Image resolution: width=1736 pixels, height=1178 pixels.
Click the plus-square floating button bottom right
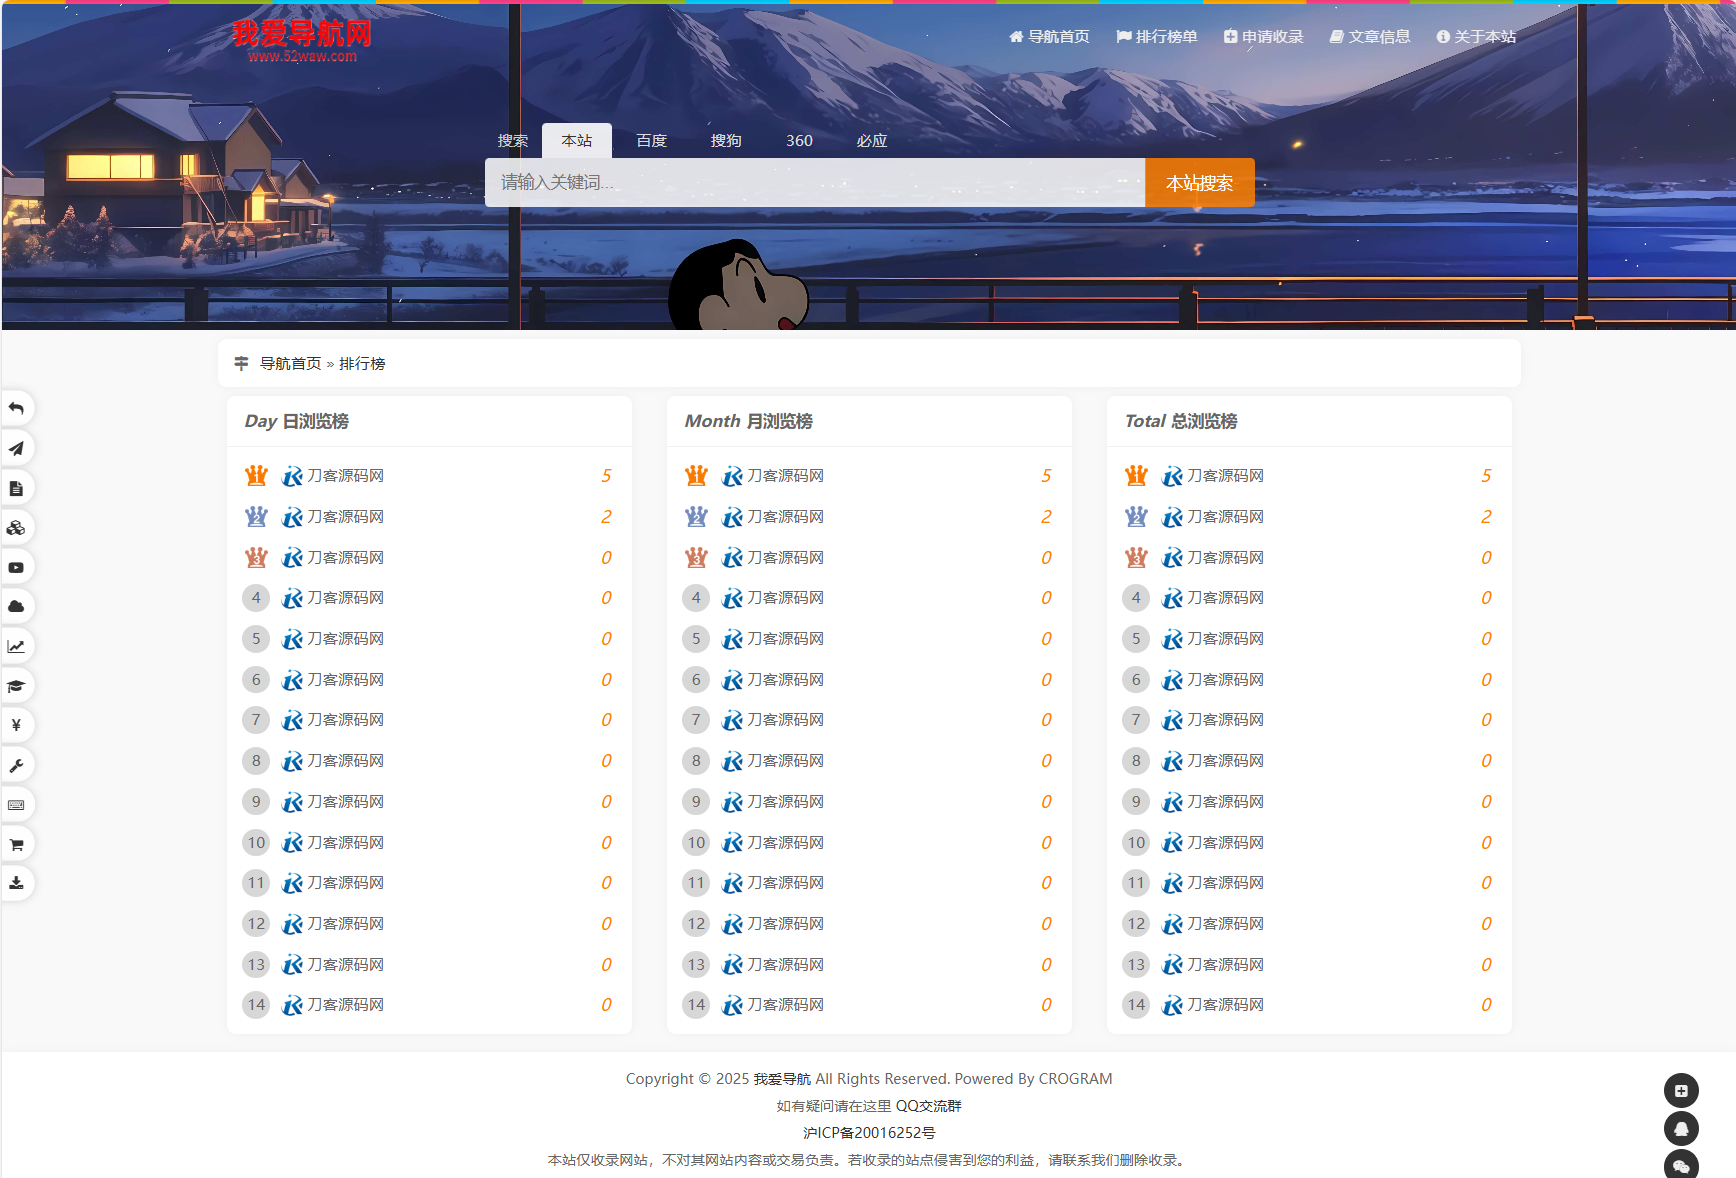pyautogui.click(x=1681, y=1091)
